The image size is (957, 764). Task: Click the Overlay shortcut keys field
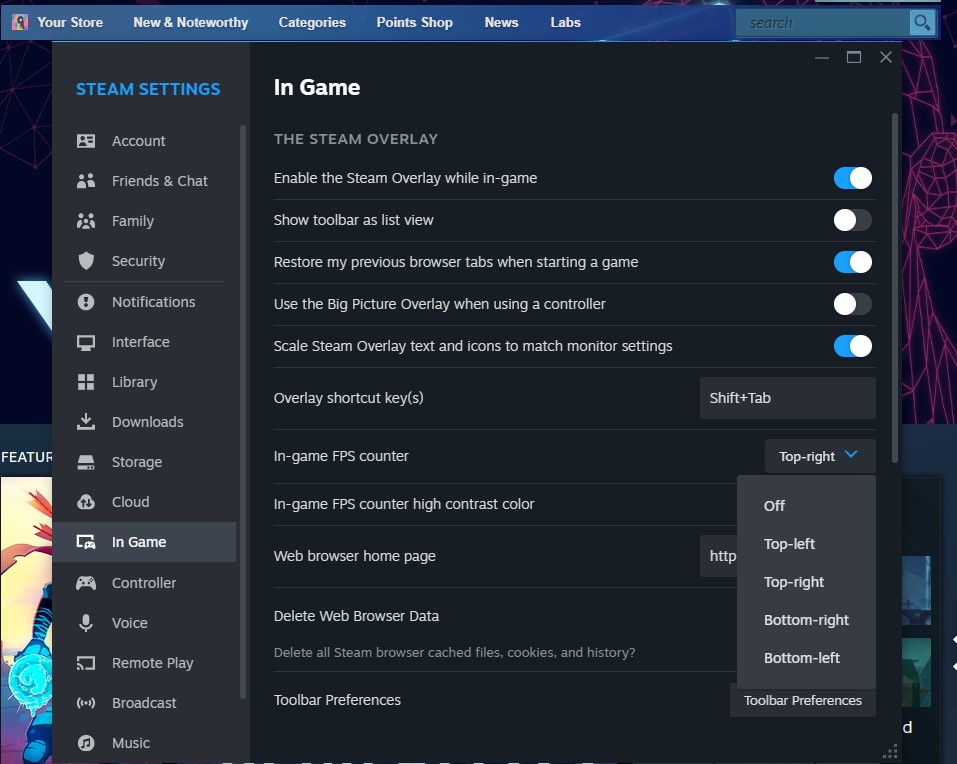pyautogui.click(x=787, y=398)
